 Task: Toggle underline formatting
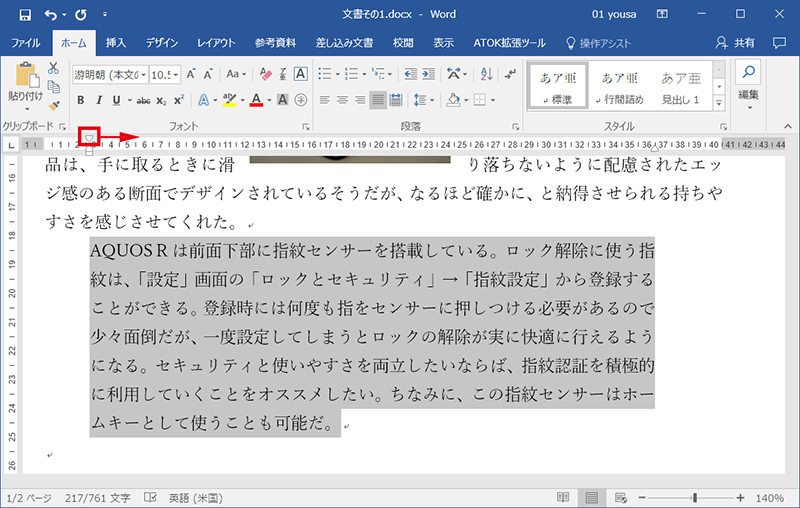pos(116,100)
